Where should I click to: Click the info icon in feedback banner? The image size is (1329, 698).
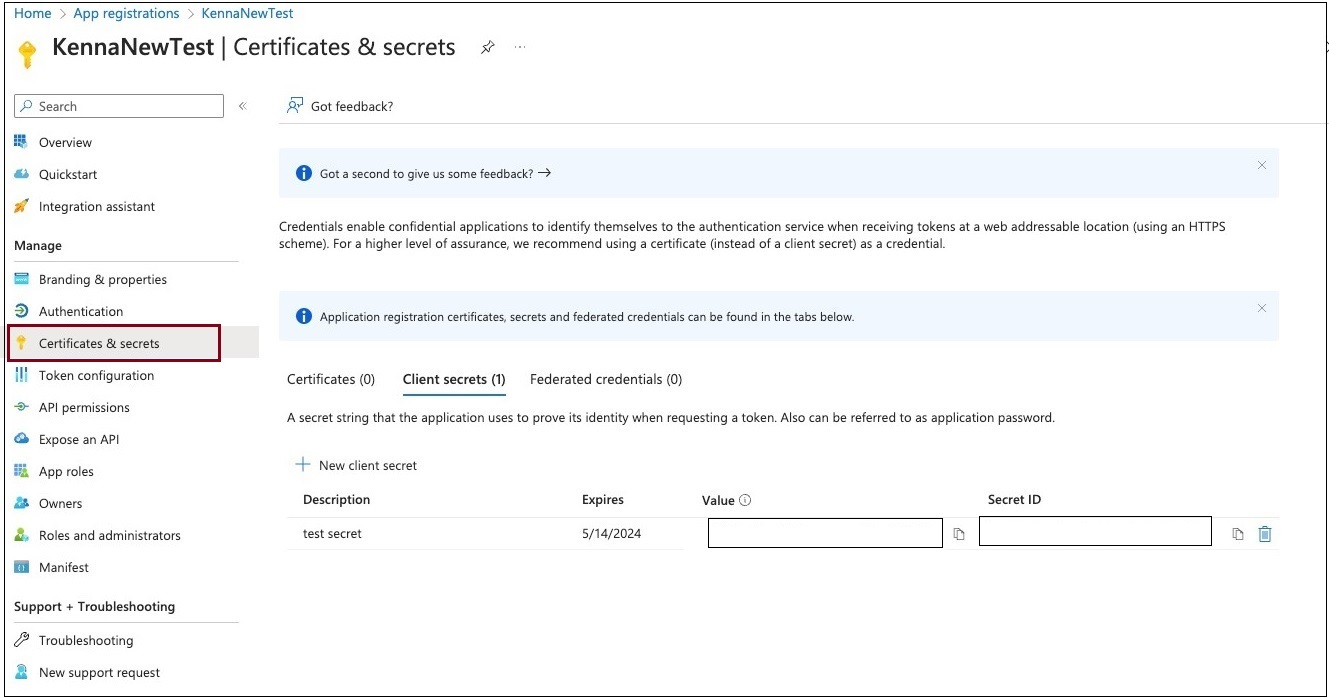[304, 173]
